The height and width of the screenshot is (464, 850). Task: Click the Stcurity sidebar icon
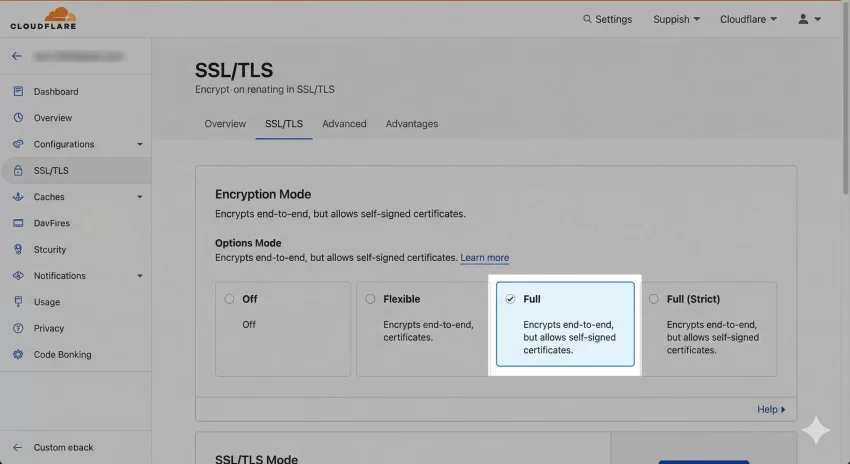pyautogui.click(x=18, y=249)
